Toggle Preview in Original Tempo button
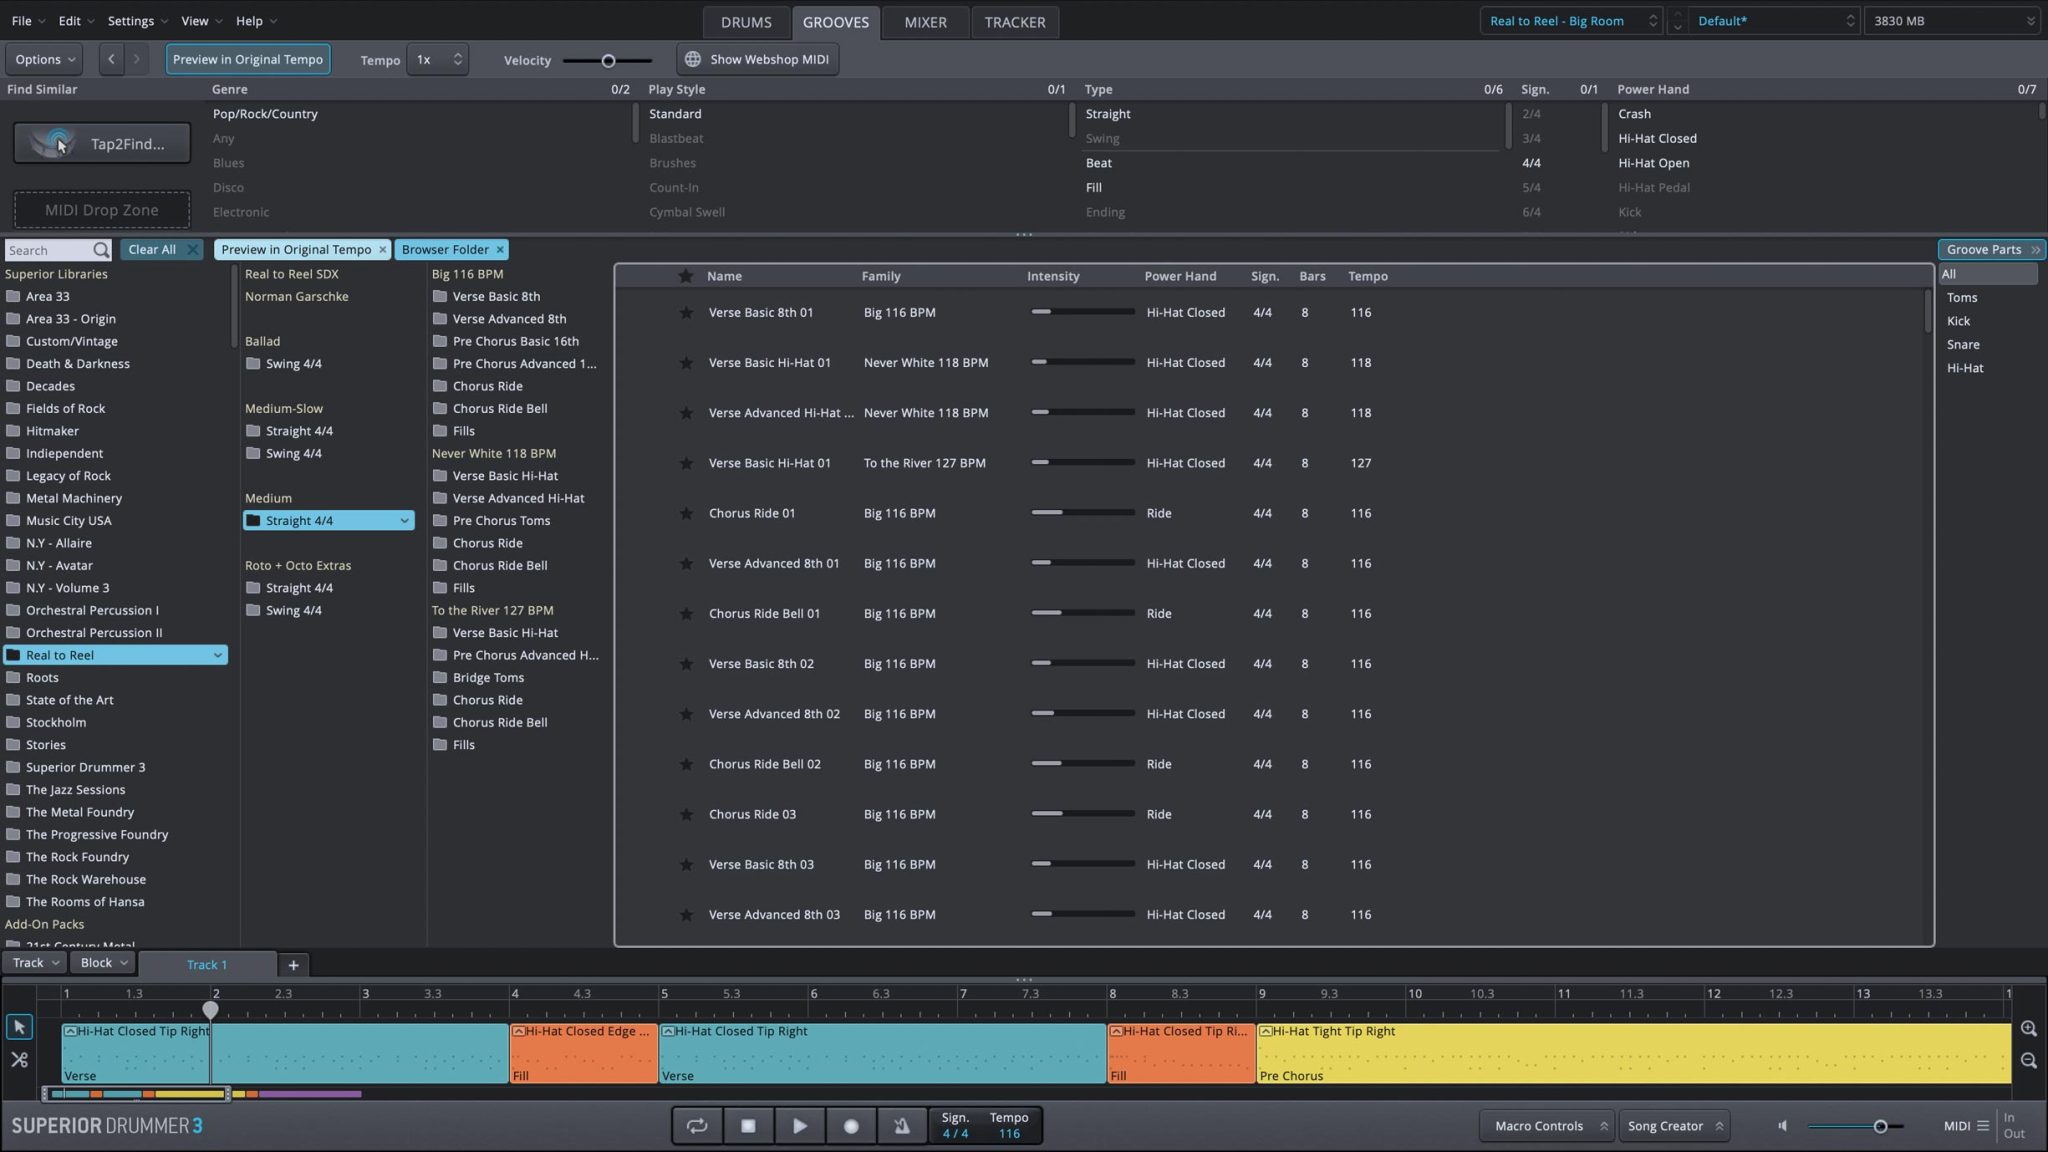 click(248, 59)
